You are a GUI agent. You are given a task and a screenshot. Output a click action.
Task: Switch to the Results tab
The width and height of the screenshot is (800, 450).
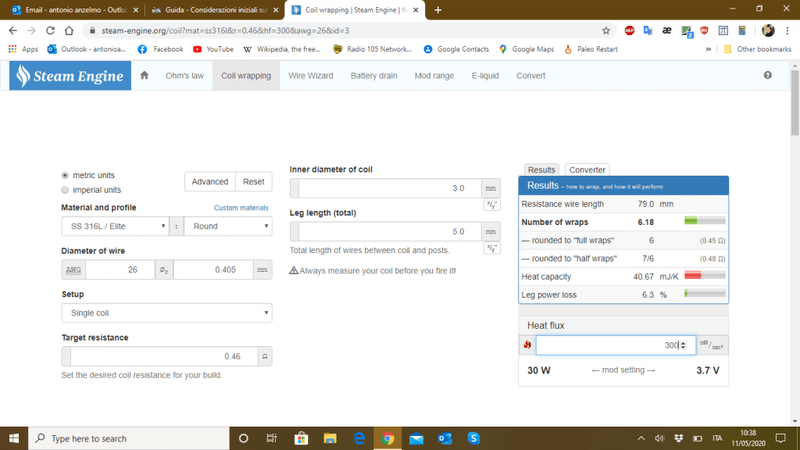coord(541,170)
